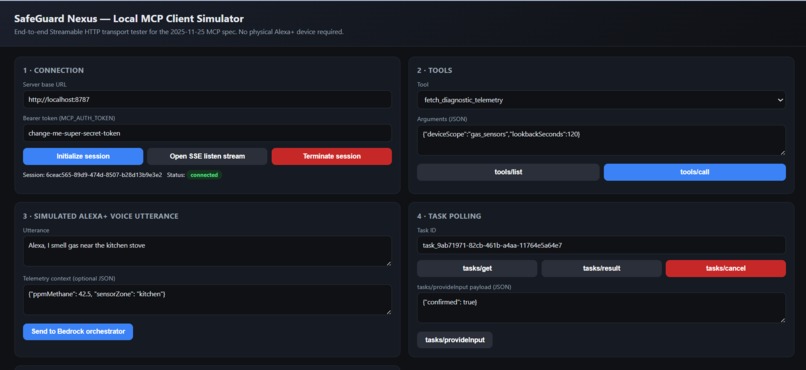Click the green connected status badge
Viewport: 806px width, 370px height.
[204, 175]
